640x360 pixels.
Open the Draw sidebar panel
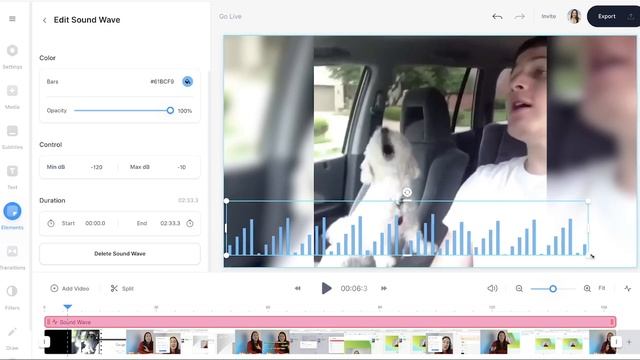coord(12,338)
